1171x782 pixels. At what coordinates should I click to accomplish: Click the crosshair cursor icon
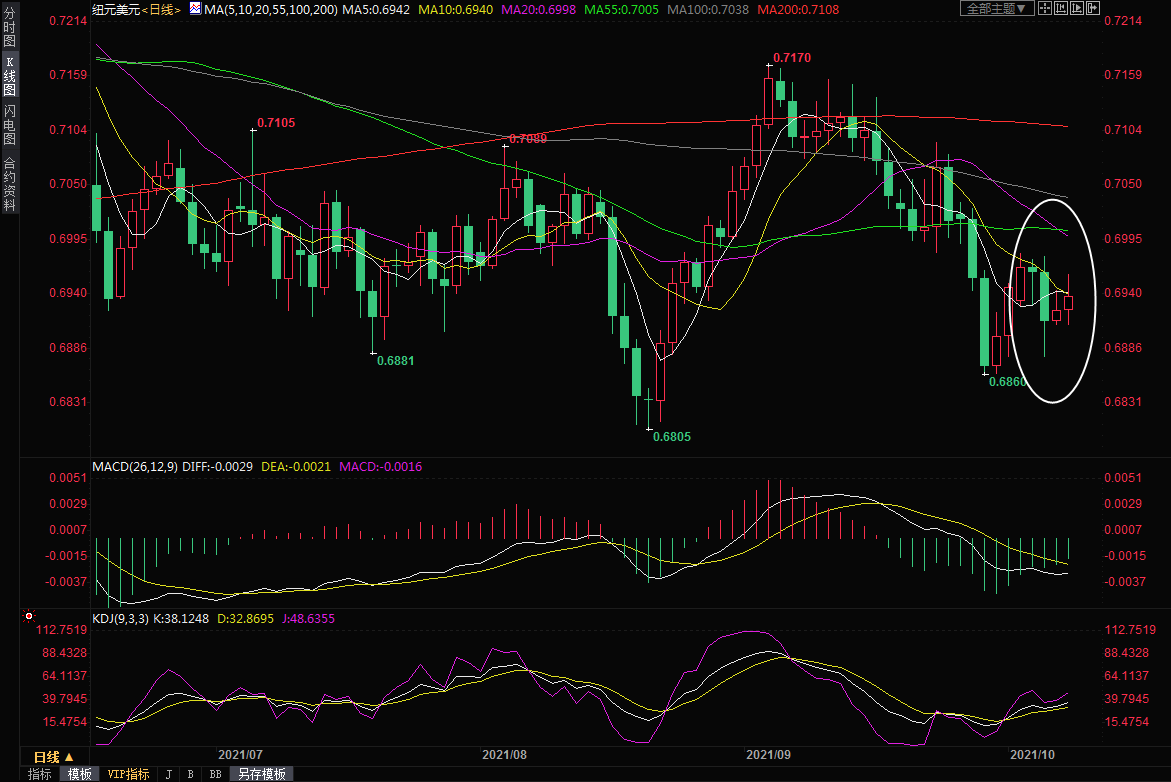[x=1045, y=8]
